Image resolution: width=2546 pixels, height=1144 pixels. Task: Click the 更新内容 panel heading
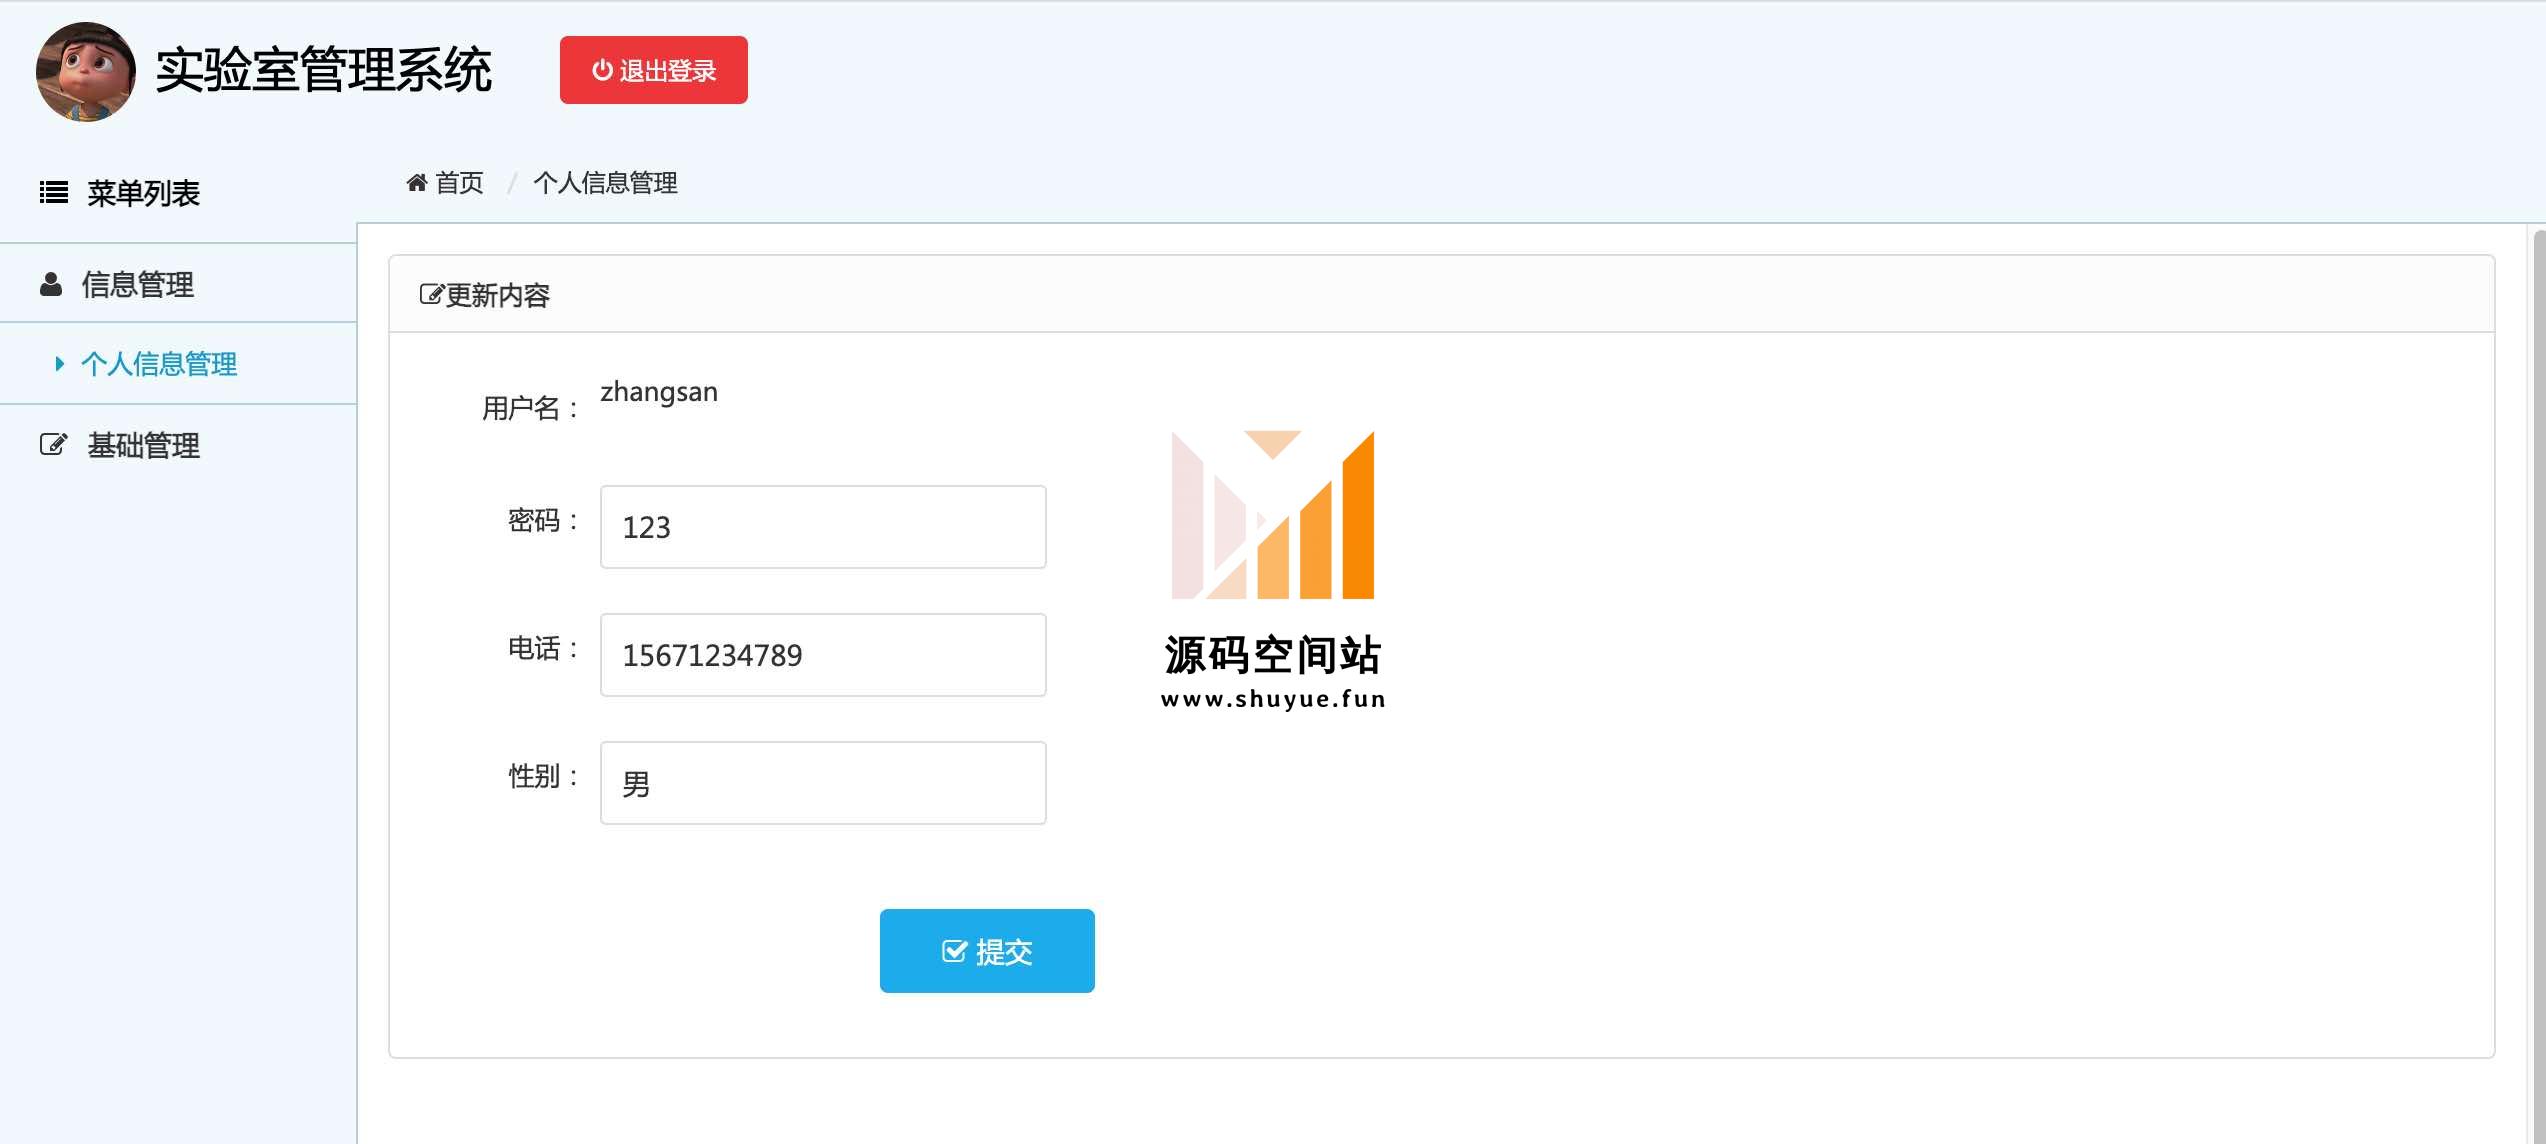point(498,295)
